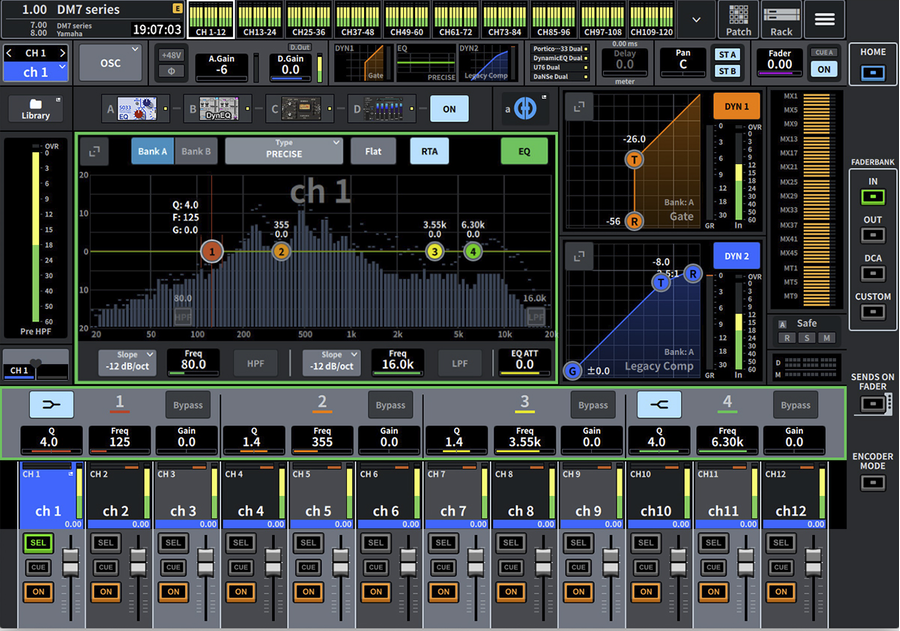900x631 pixels.
Task: Open the Patch screen icon
Action: tap(738, 18)
